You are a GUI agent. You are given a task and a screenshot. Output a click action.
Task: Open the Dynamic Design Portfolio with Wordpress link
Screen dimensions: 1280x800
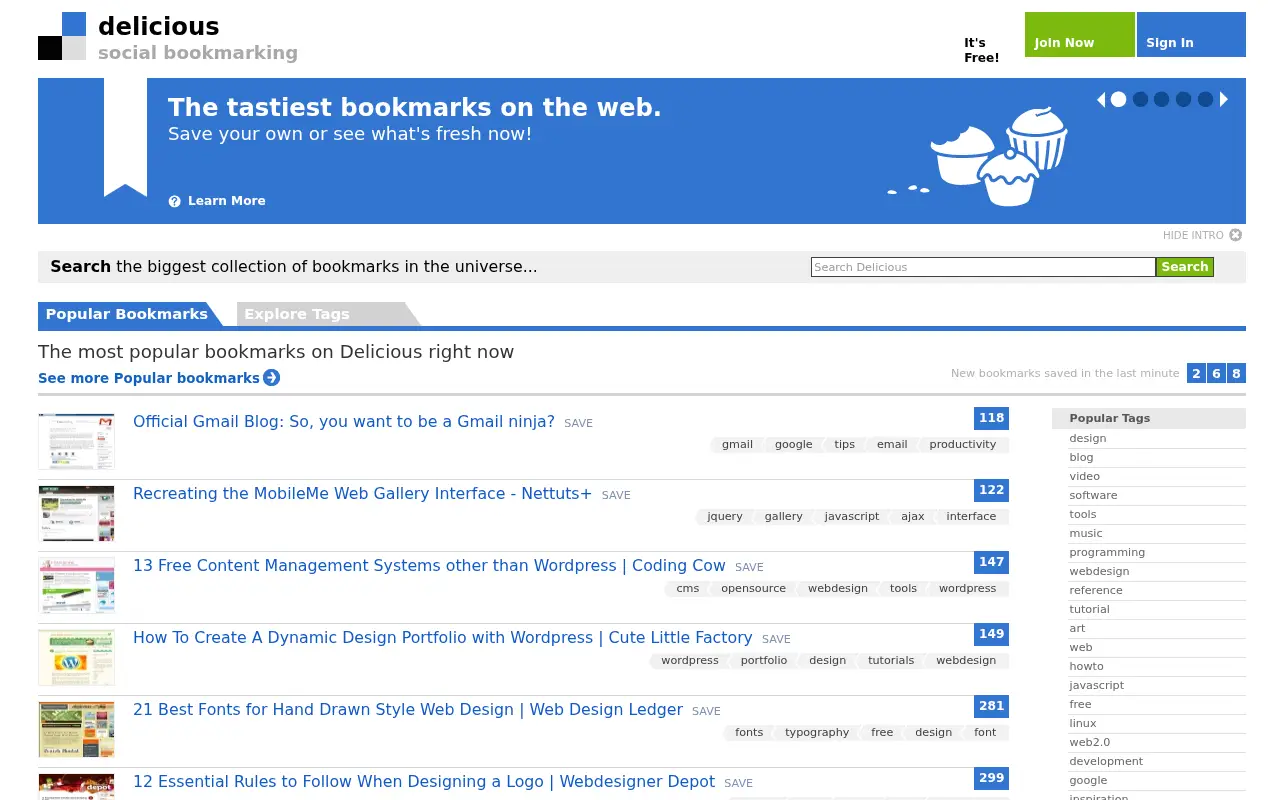click(x=443, y=638)
